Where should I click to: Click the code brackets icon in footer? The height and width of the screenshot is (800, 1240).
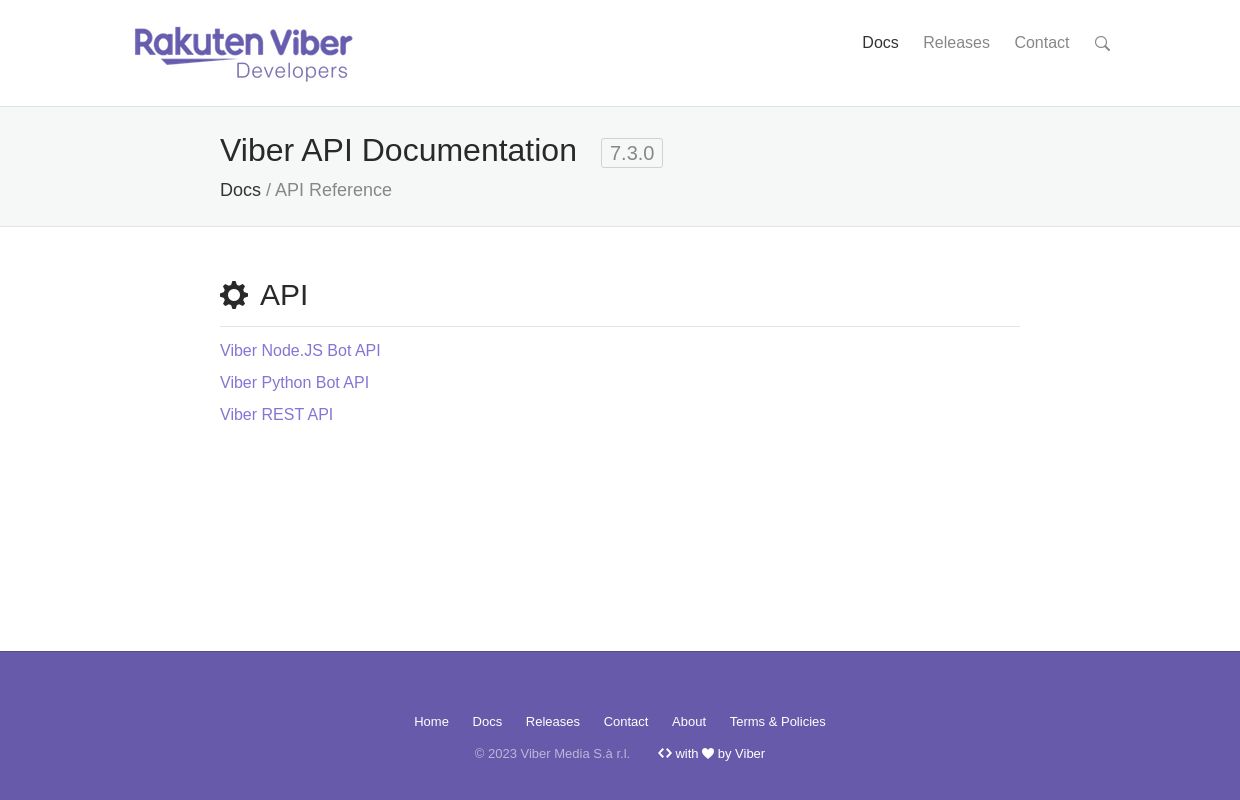pyautogui.click(x=665, y=754)
